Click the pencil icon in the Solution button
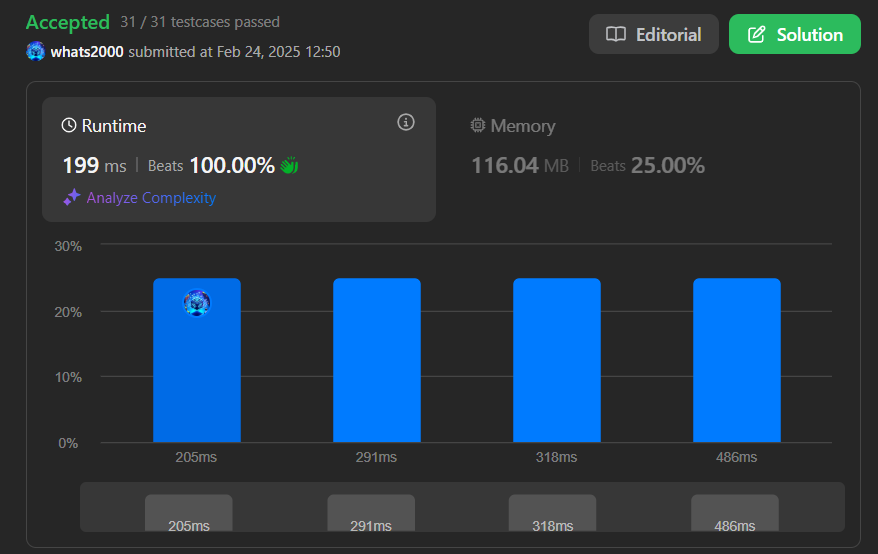This screenshot has height=554, width=878. (757, 35)
